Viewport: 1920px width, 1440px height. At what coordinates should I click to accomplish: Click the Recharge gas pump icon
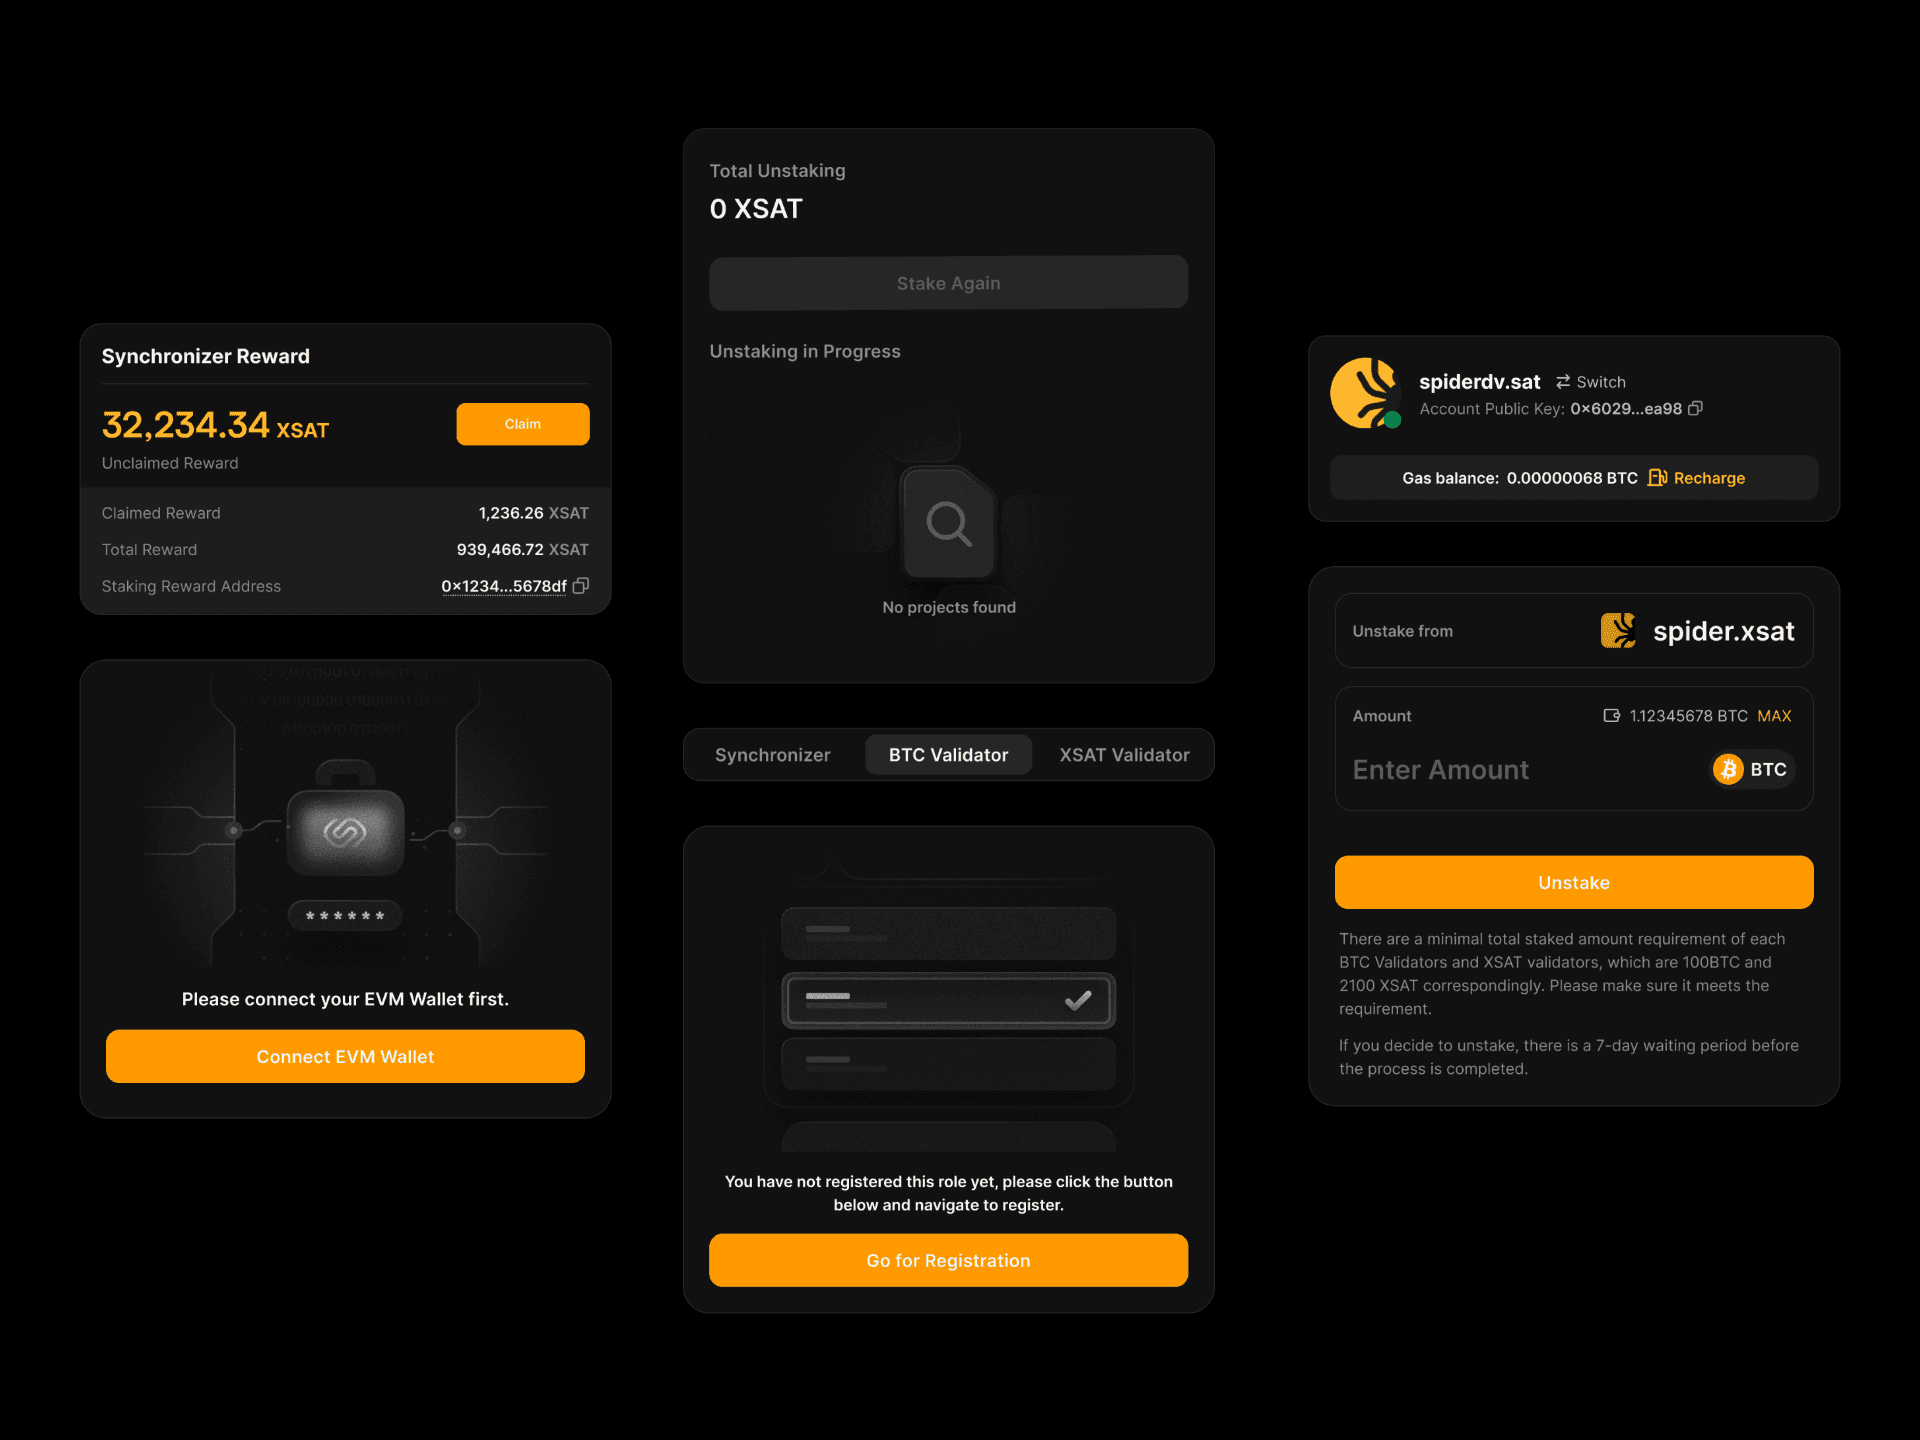click(x=1657, y=478)
